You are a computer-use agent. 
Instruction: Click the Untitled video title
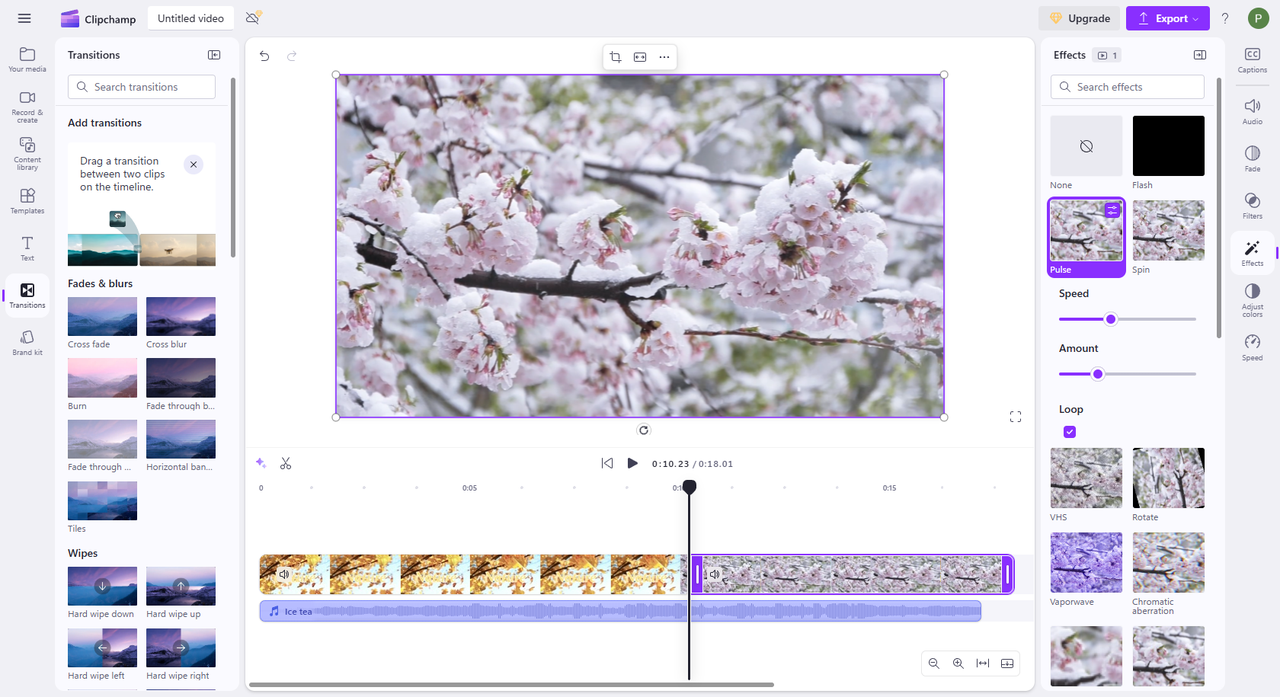(x=190, y=18)
